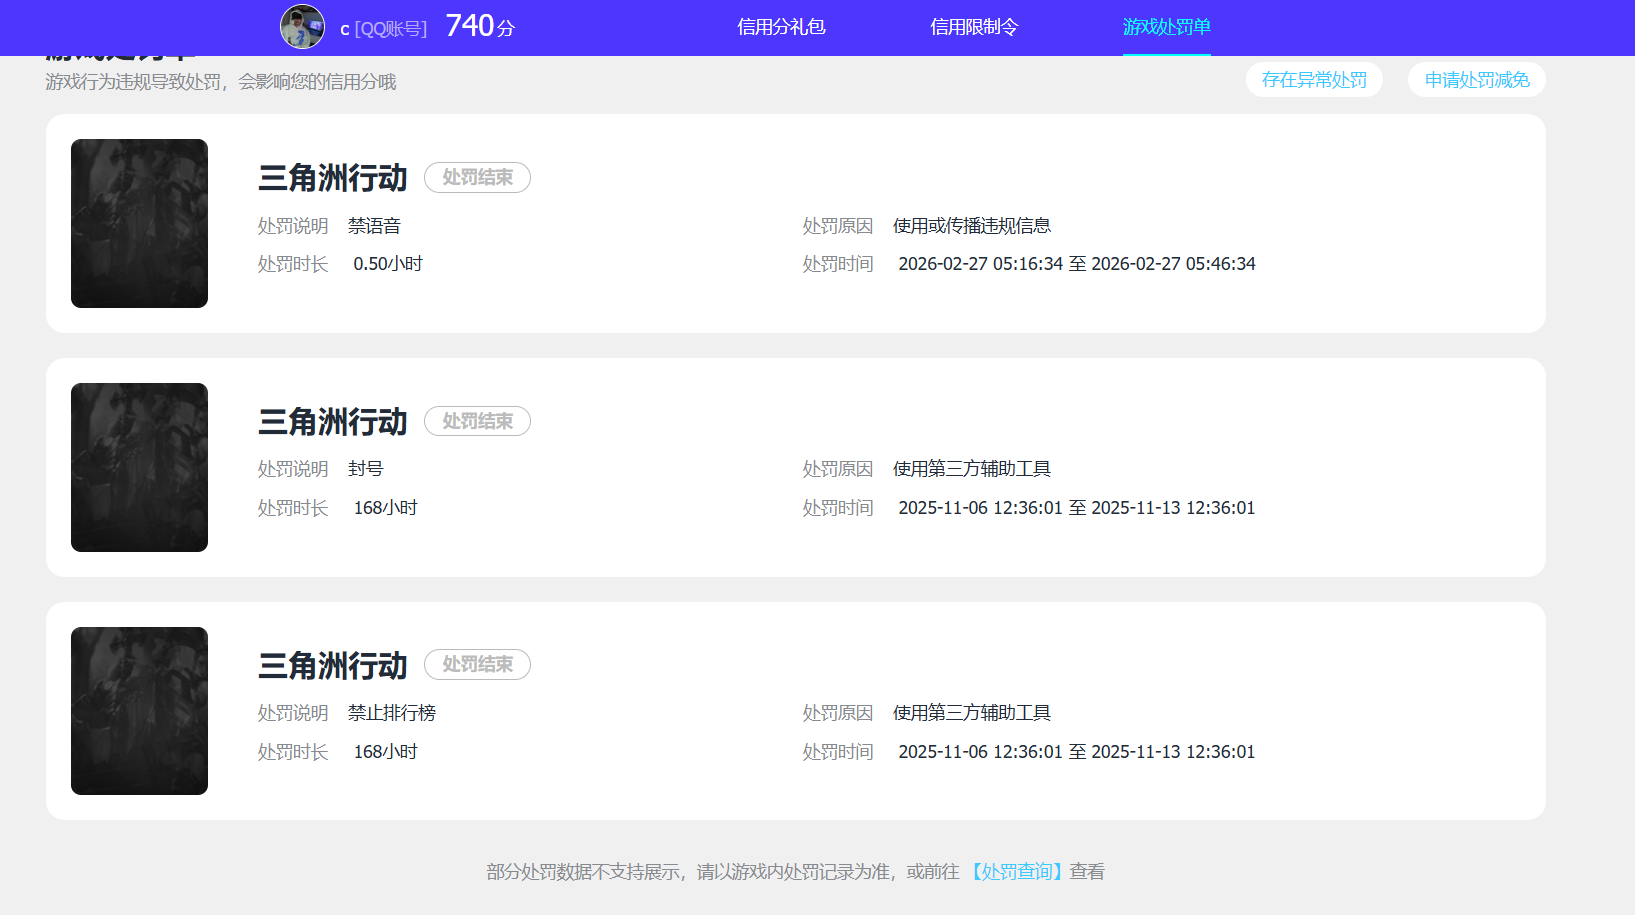Switch to the 信用分礼包 tab
The width and height of the screenshot is (1635, 915).
pyautogui.click(x=781, y=27)
